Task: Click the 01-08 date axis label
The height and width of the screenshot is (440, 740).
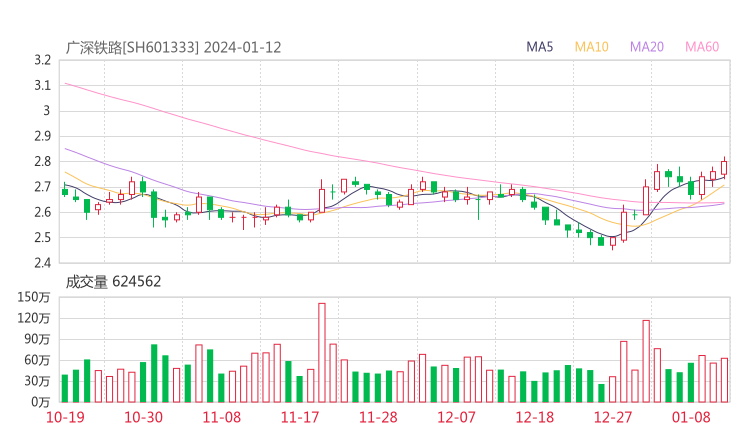Action: click(x=691, y=417)
